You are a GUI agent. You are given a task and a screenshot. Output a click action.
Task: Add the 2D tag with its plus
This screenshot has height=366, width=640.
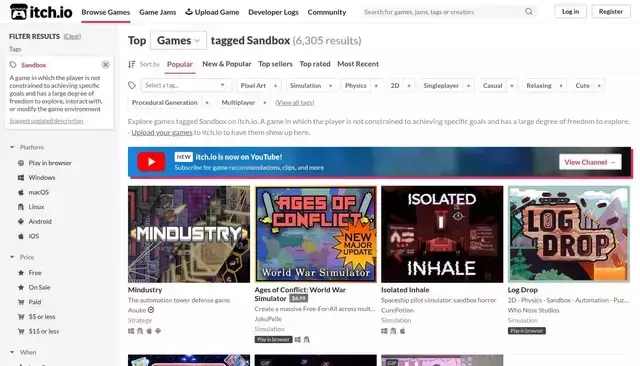(x=409, y=86)
